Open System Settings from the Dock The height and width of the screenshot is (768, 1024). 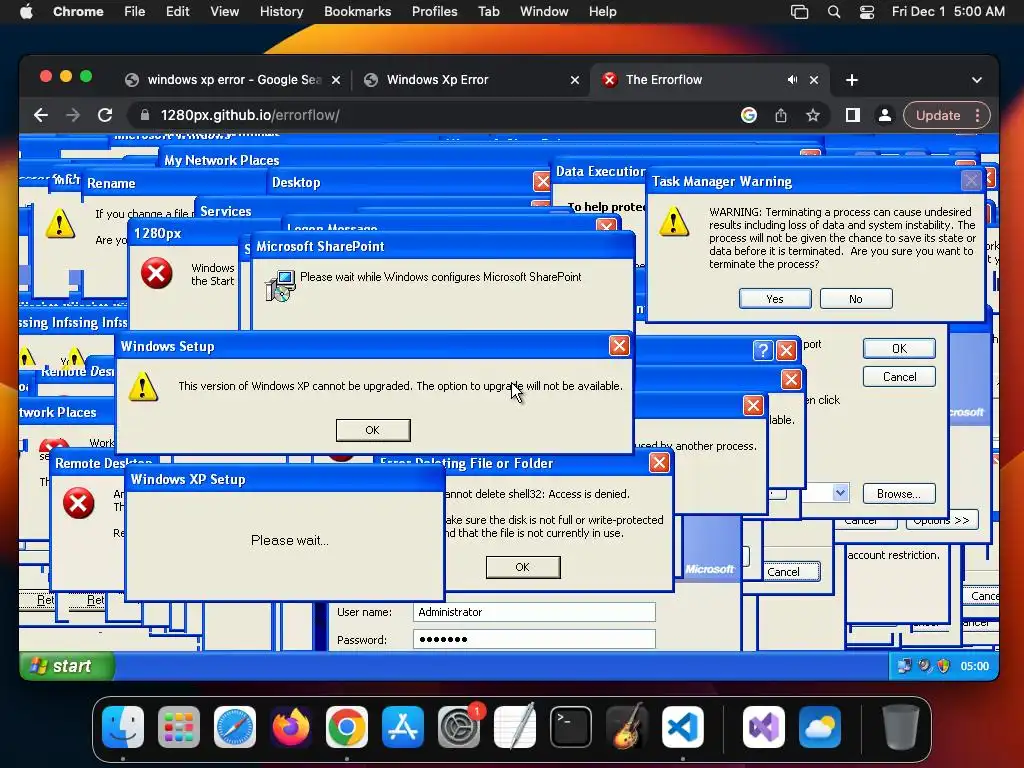click(459, 727)
